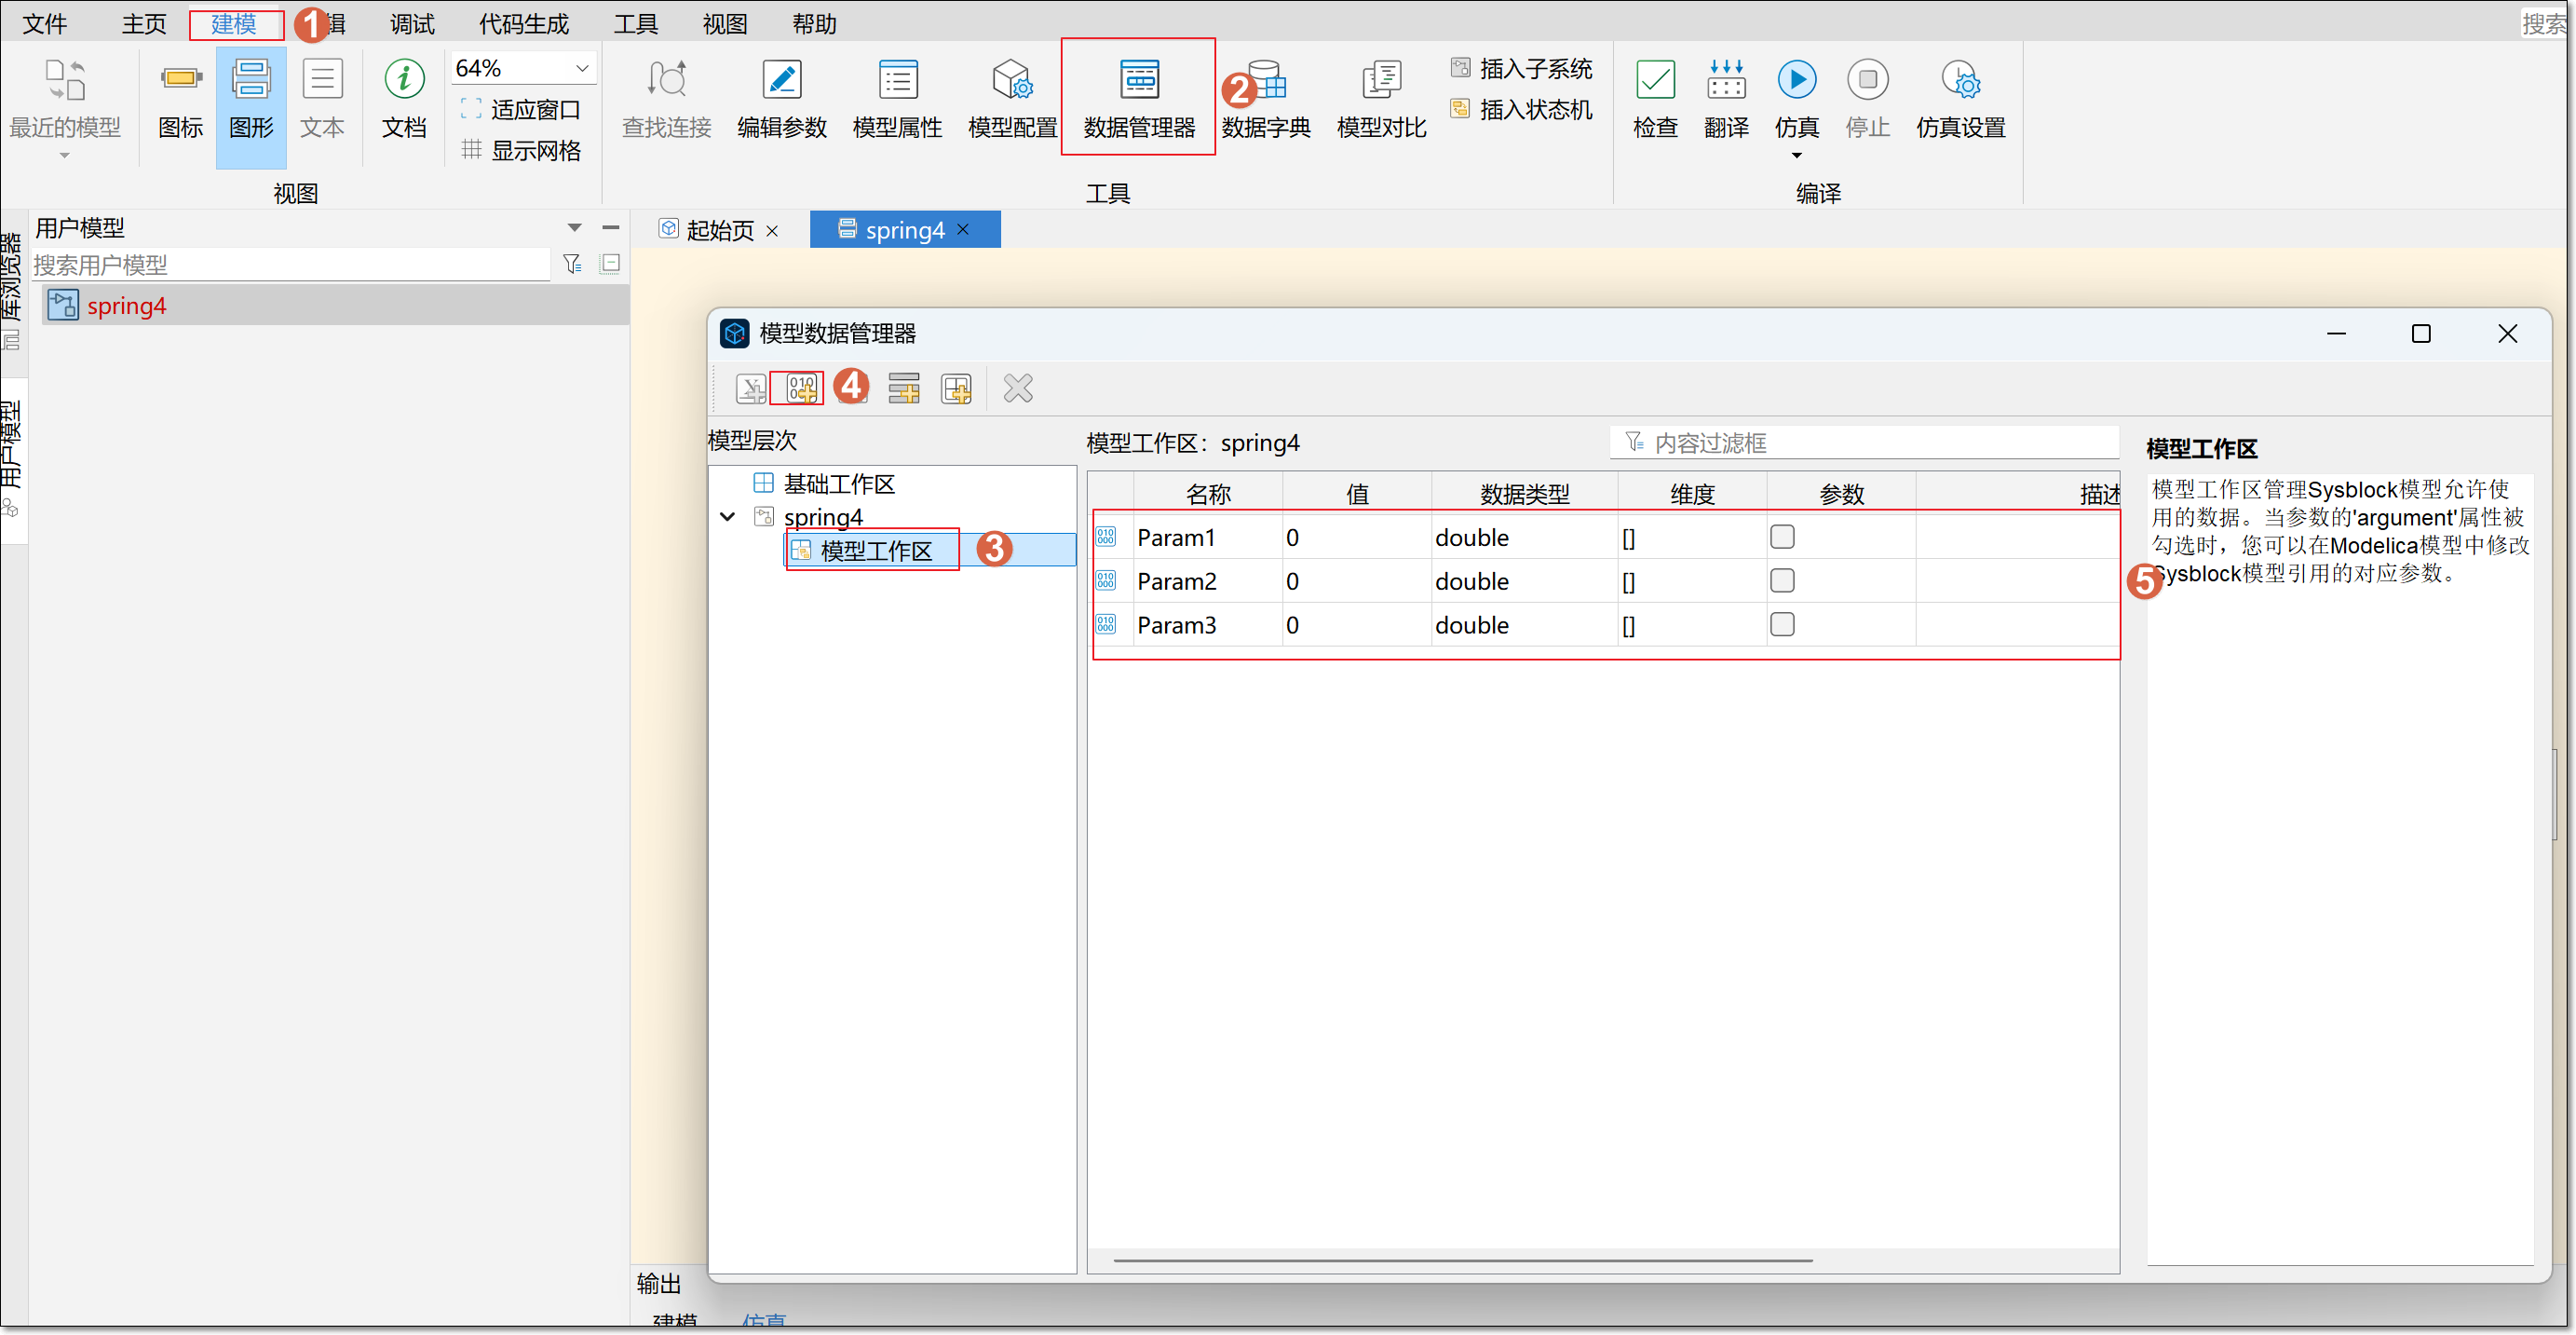Open the 文档 info view
The image size is (2576, 1335).
point(404,97)
